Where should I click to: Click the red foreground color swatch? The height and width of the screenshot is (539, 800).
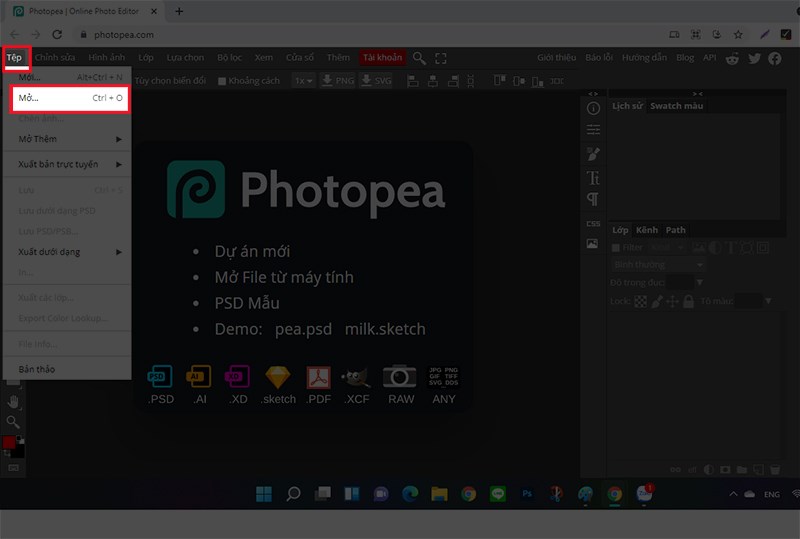[10, 442]
